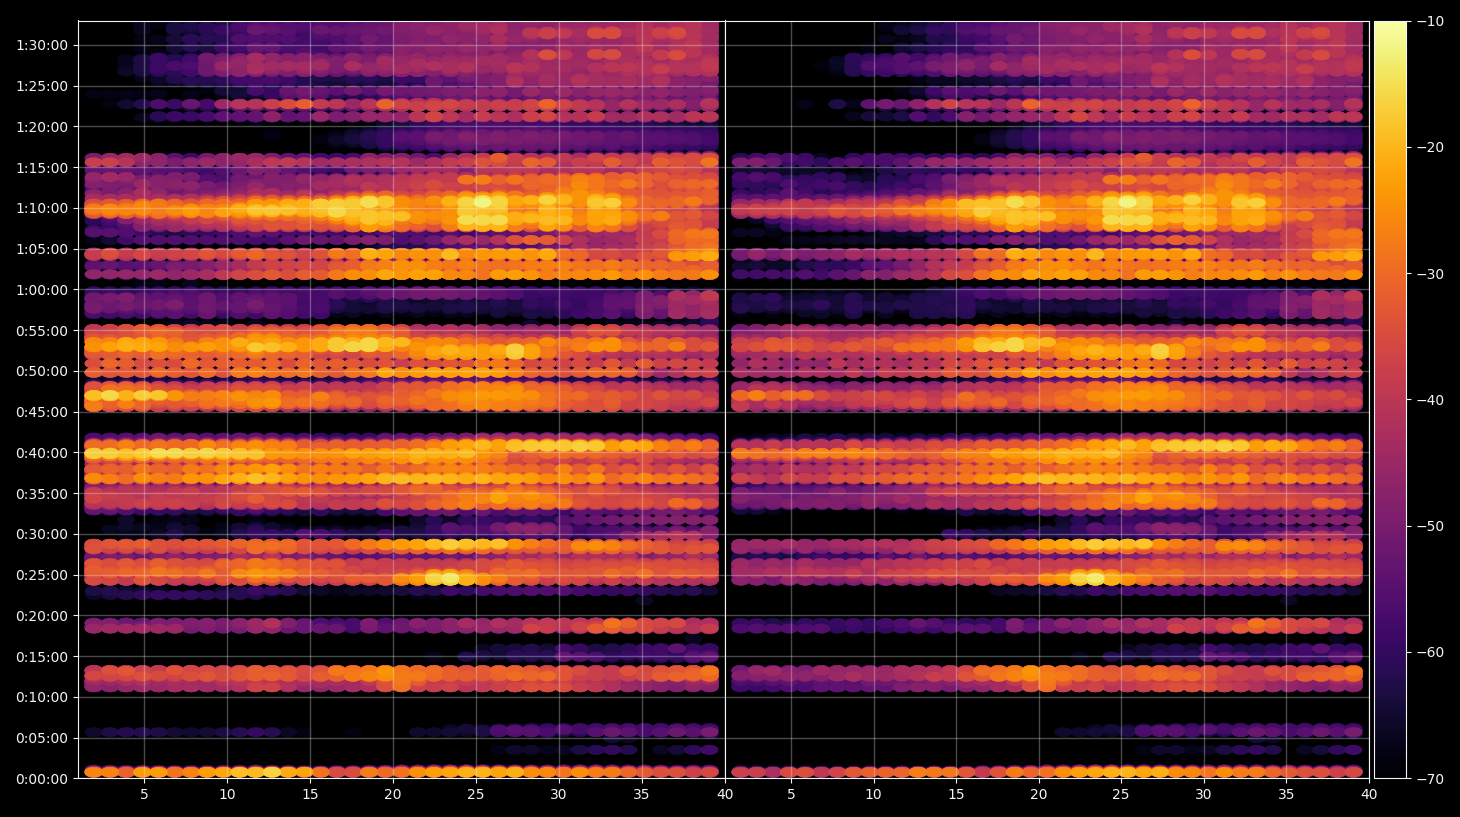The image size is (1460, 817).
Task: Click the 0:05:00 y-axis time label
Action: tap(42, 738)
